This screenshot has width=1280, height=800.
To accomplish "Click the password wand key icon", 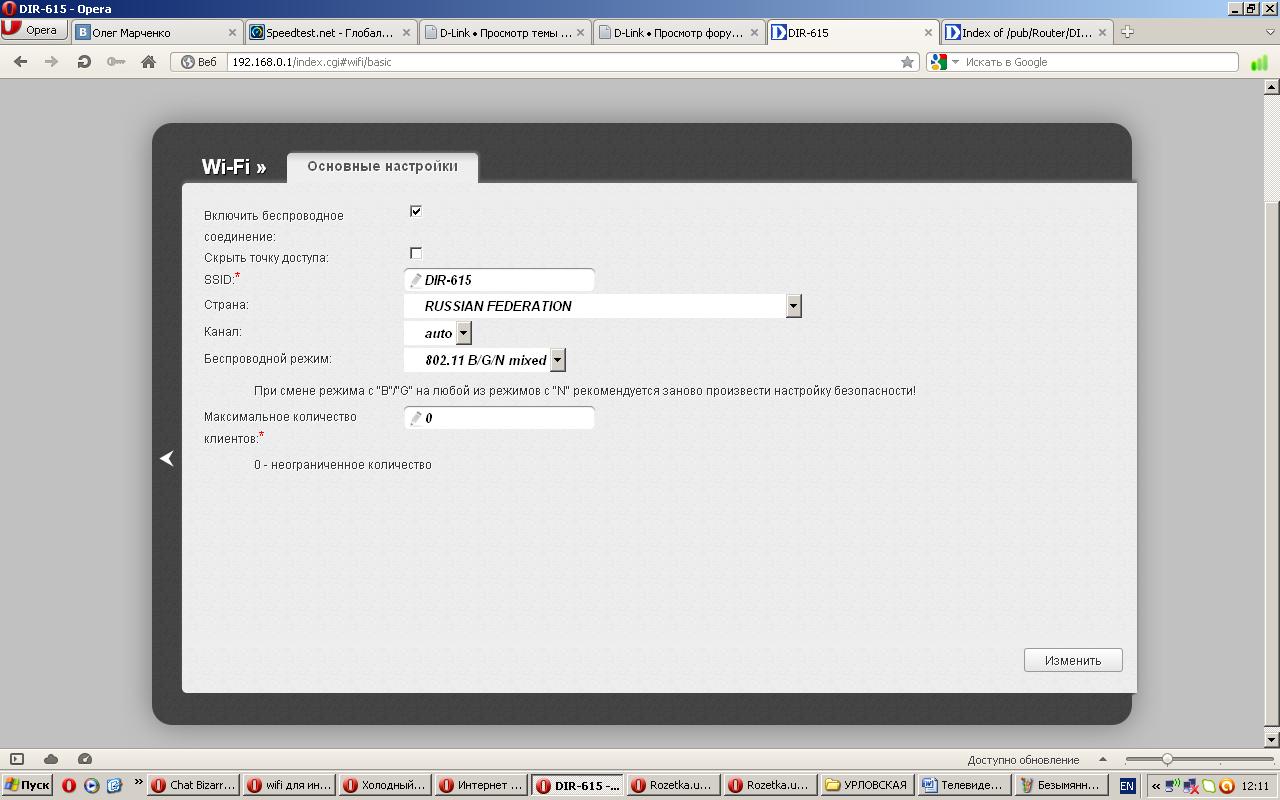I will click(116, 62).
